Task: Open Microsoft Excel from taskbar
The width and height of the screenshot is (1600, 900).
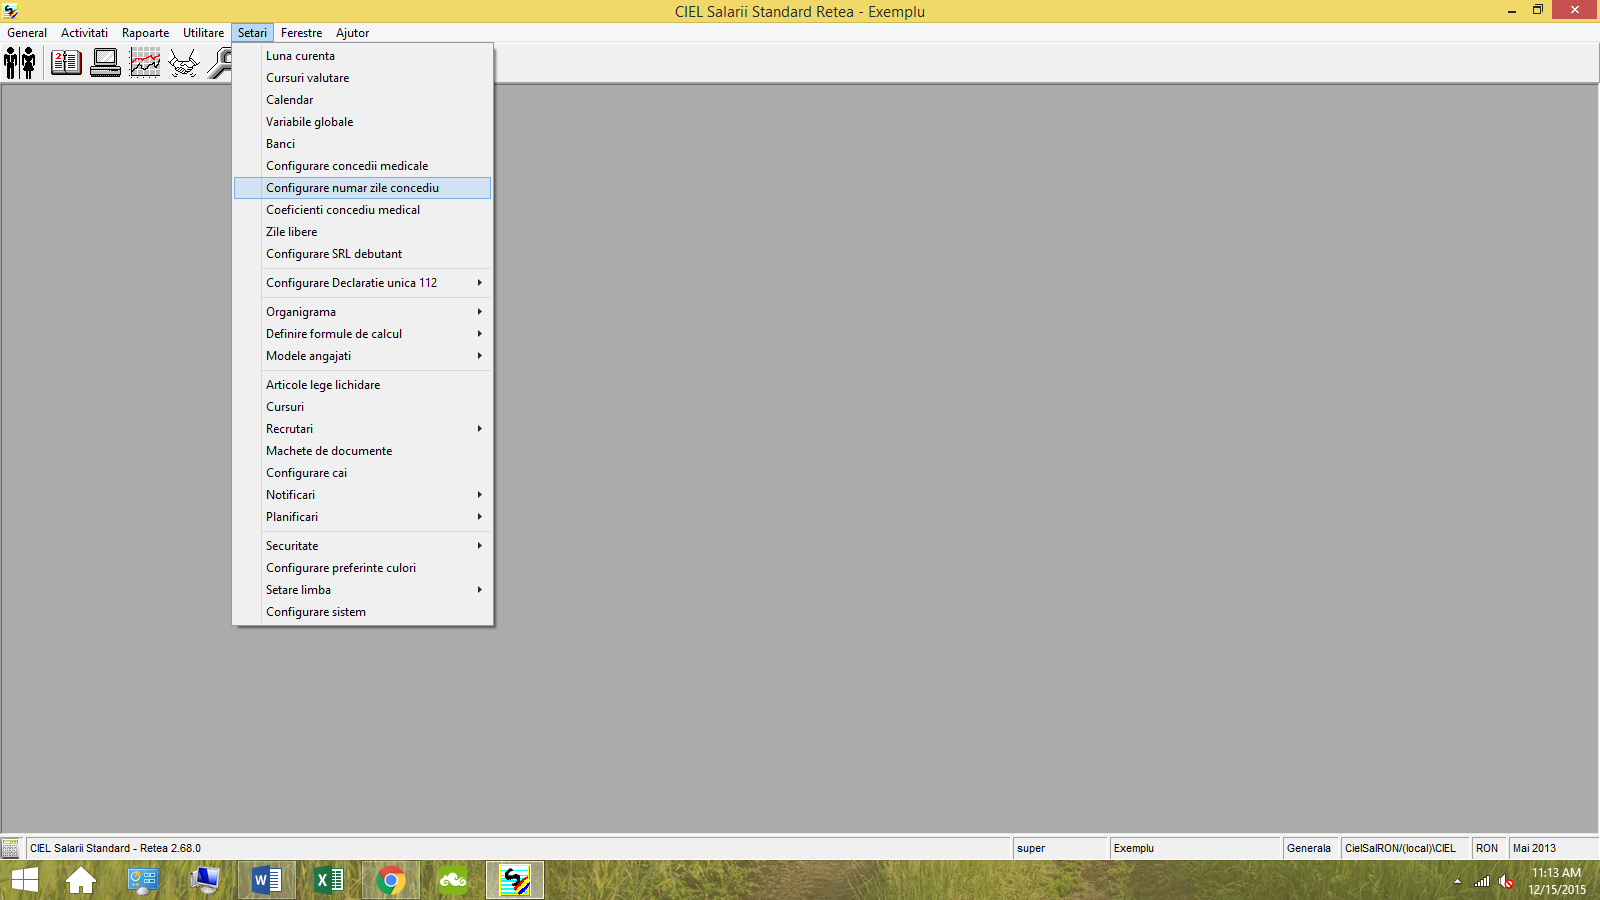Action: (x=329, y=880)
